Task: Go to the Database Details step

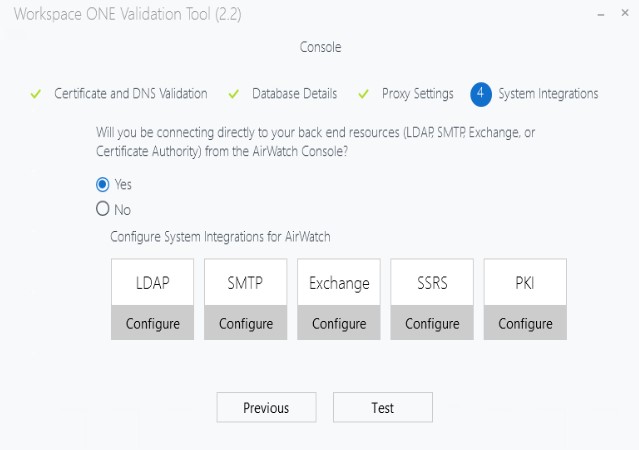Action: coord(294,94)
